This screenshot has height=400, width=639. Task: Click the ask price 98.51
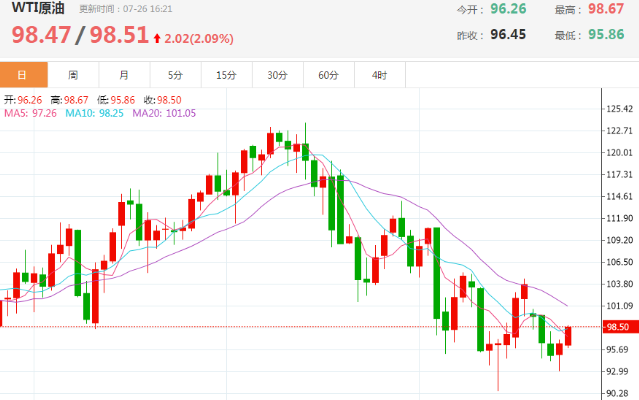(x=119, y=35)
